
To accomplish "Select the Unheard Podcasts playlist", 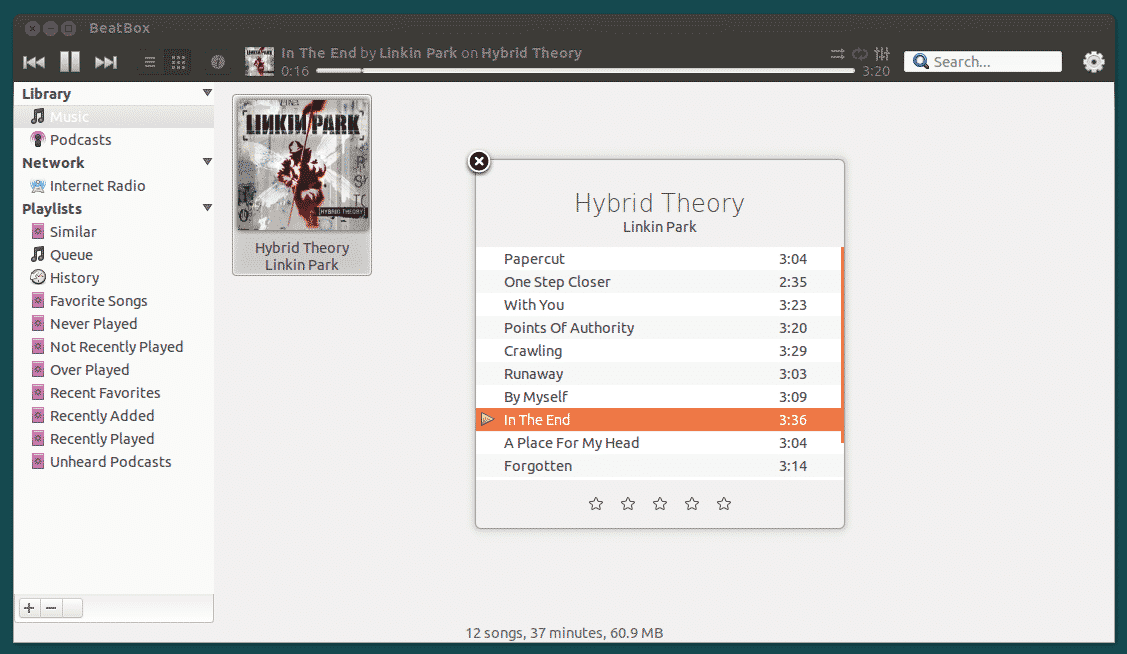I will click(114, 461).
